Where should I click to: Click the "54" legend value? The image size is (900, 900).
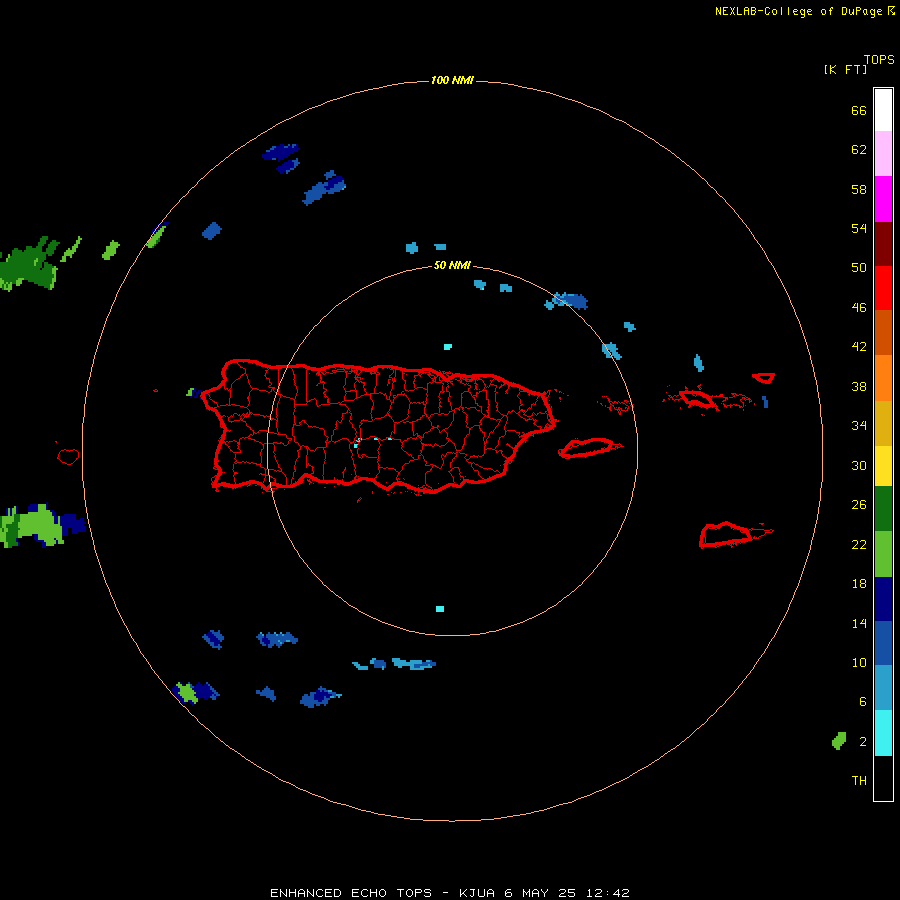(859, 228)
